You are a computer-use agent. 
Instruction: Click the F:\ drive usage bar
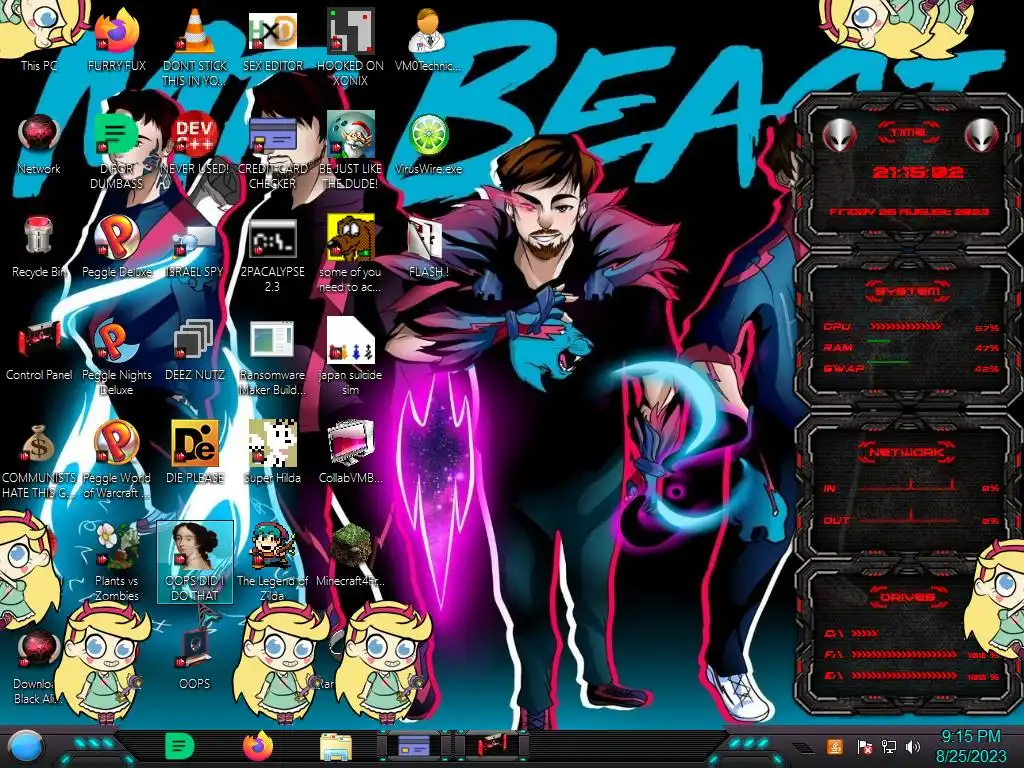pyautogui.click(x=904, y=654)
